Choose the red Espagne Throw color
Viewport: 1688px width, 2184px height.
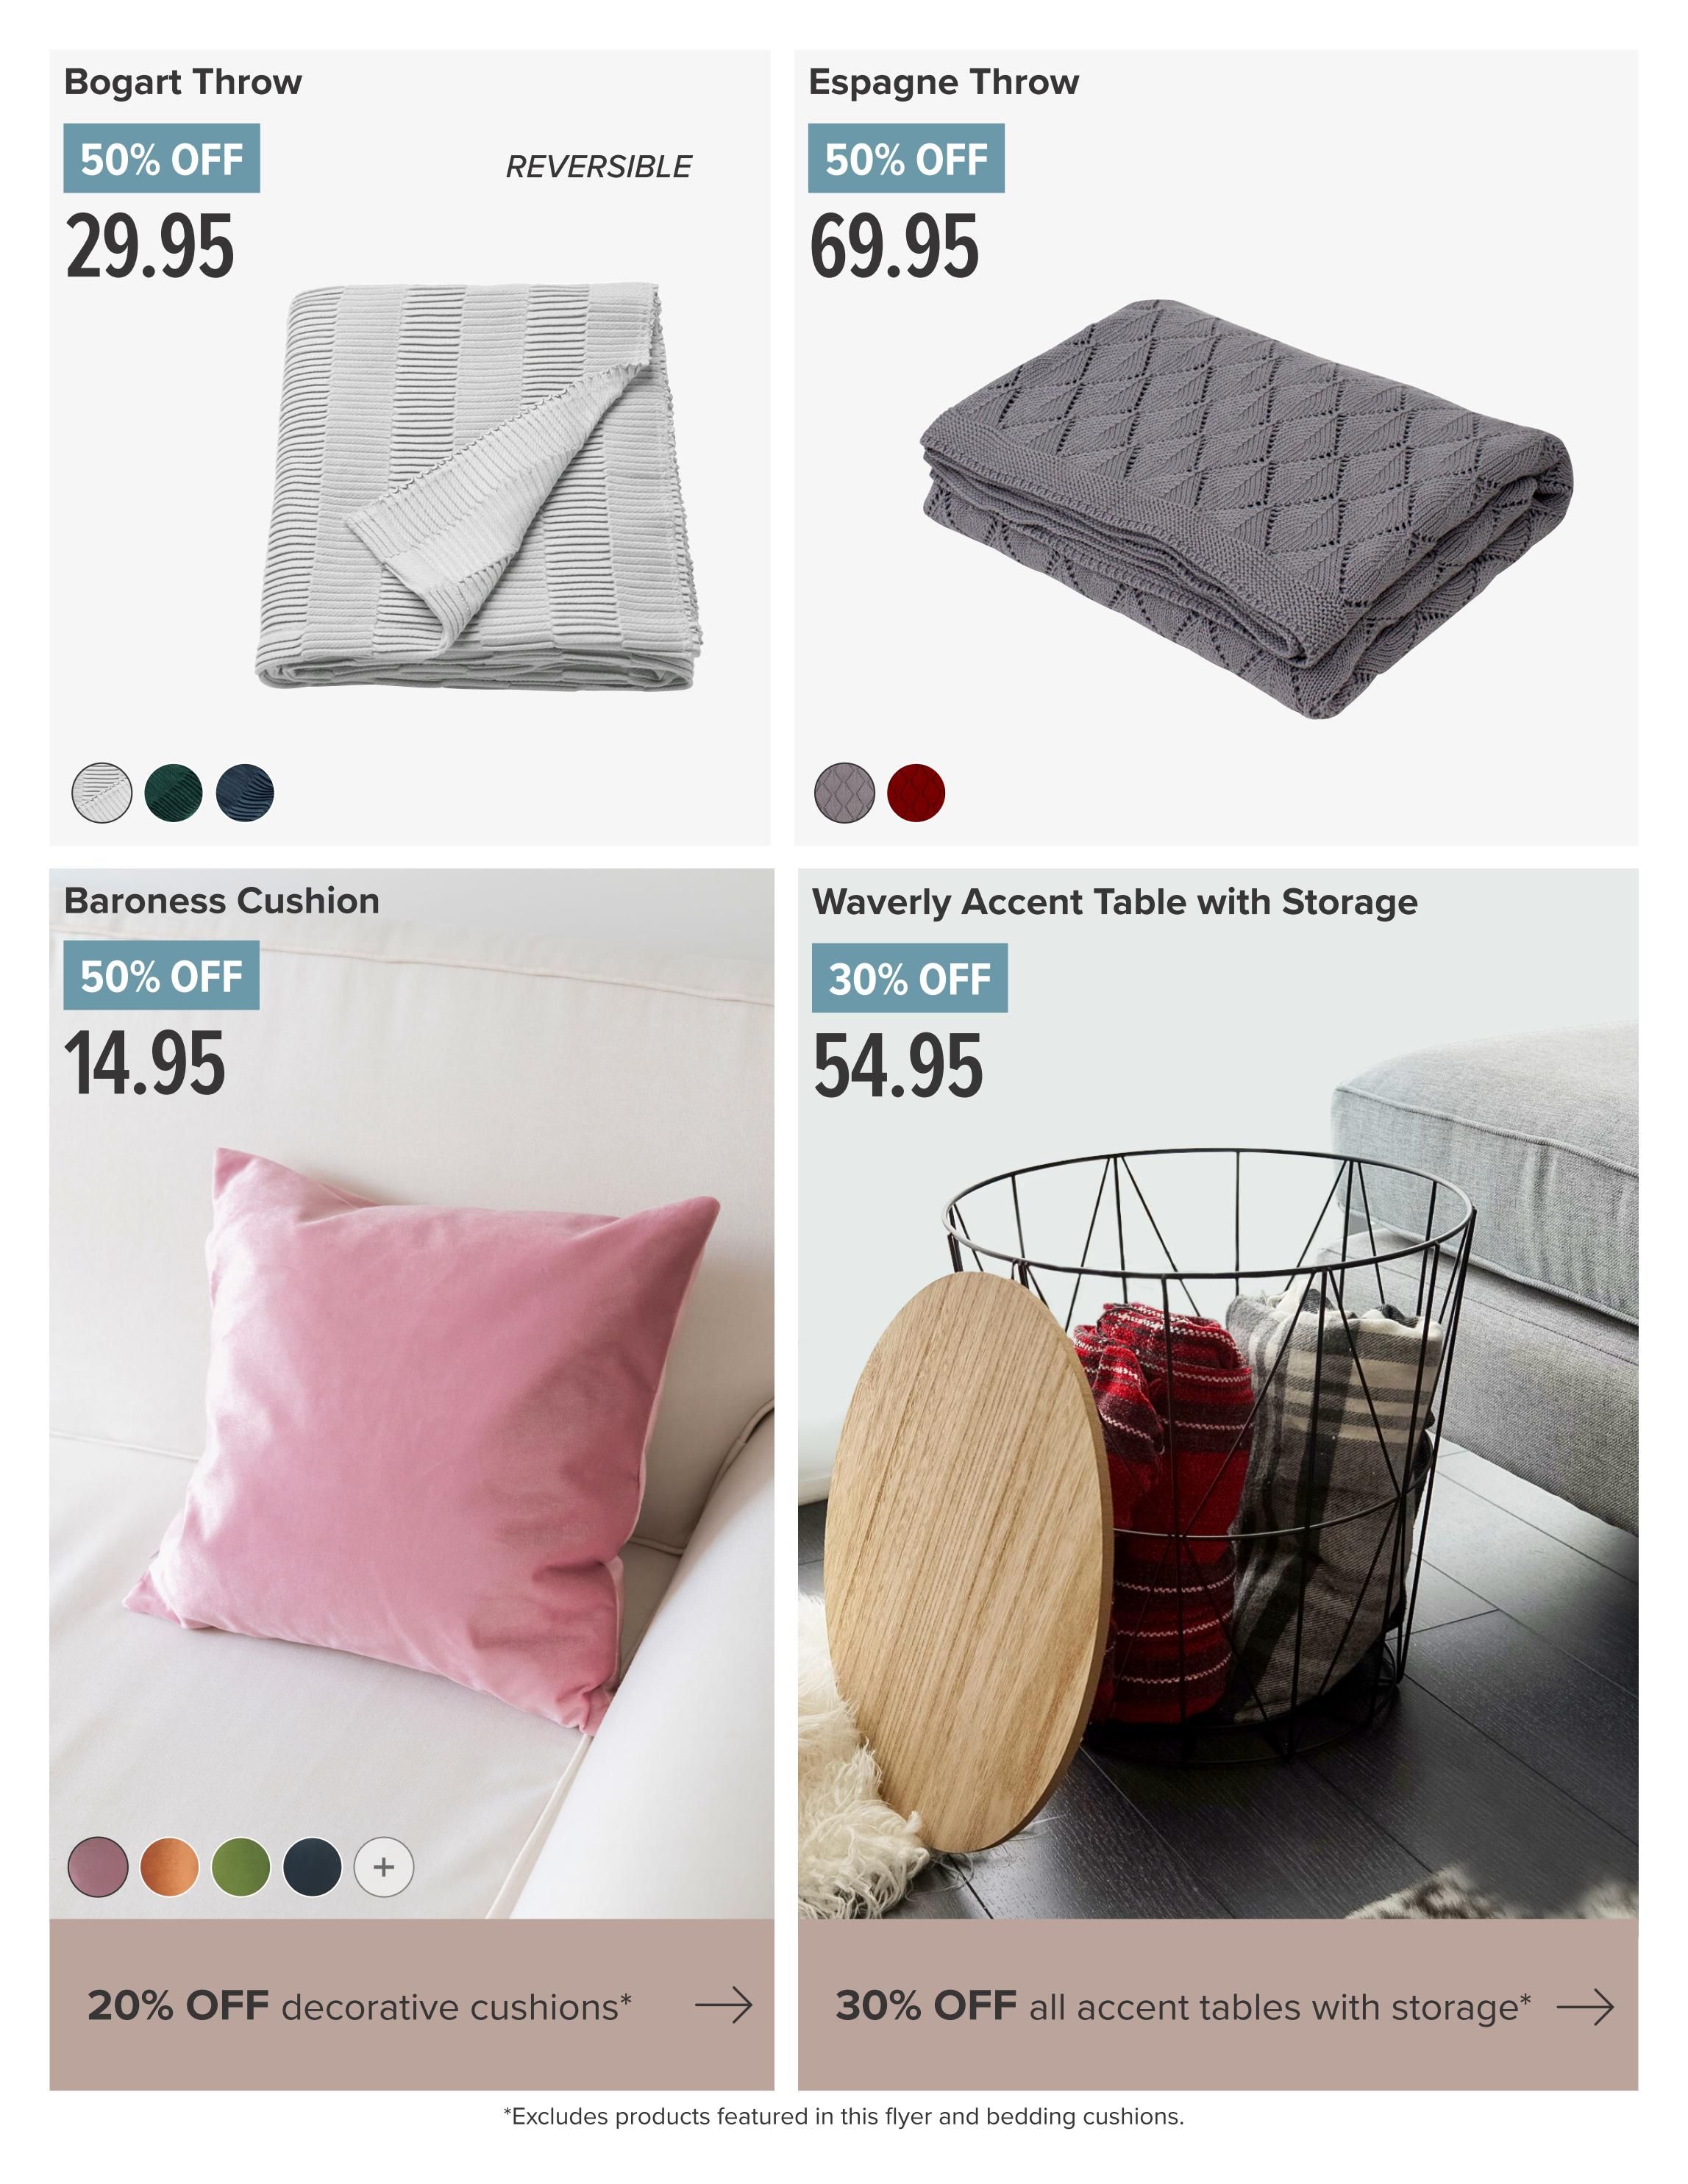pyautogui.click(x=916, y=793)
